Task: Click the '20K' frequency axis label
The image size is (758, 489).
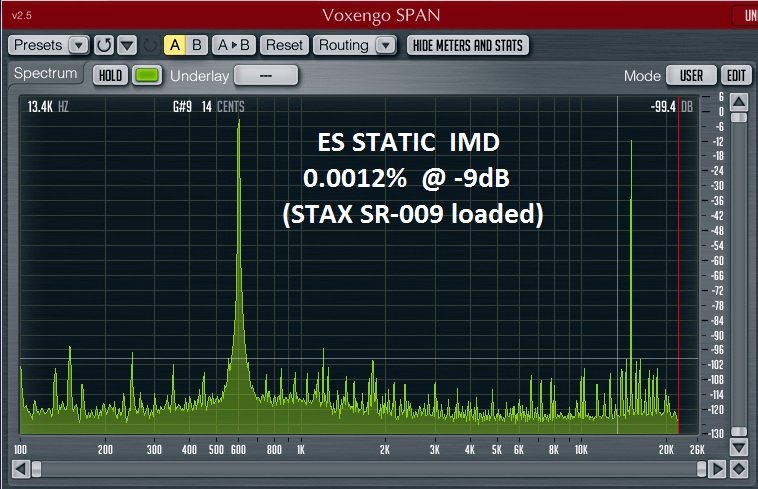Action: click(x=666, y=450)
